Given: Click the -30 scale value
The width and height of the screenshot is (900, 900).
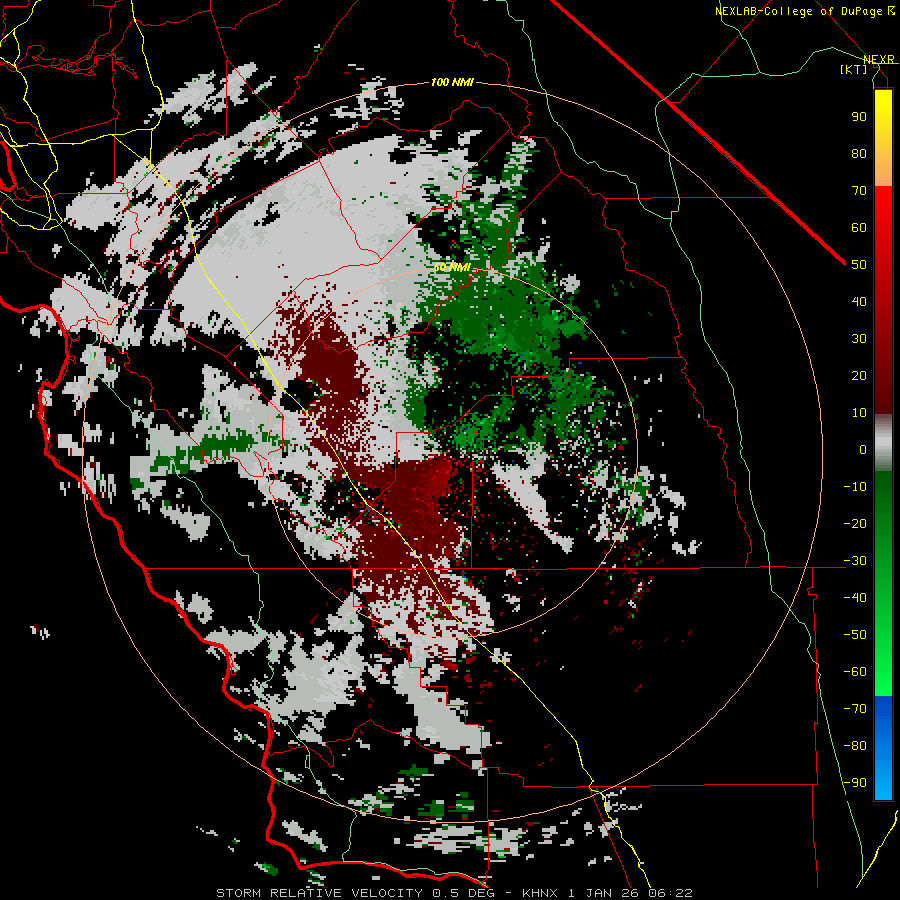Looking at the screenshot, I should [855, 561].
